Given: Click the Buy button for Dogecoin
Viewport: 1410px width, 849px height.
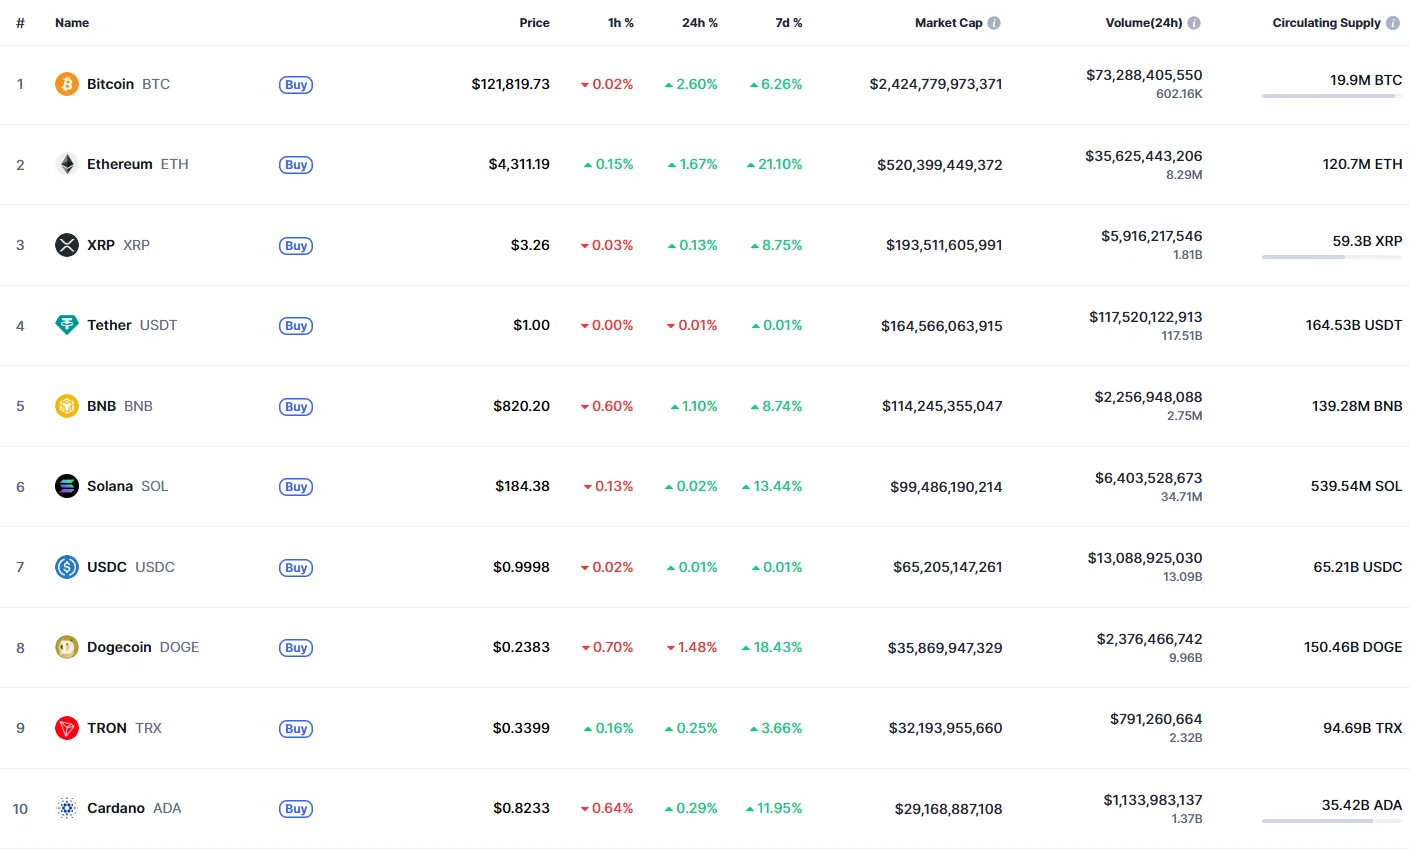Looking at the screenshot, I should pyautogui.click(x=296, y=648).
